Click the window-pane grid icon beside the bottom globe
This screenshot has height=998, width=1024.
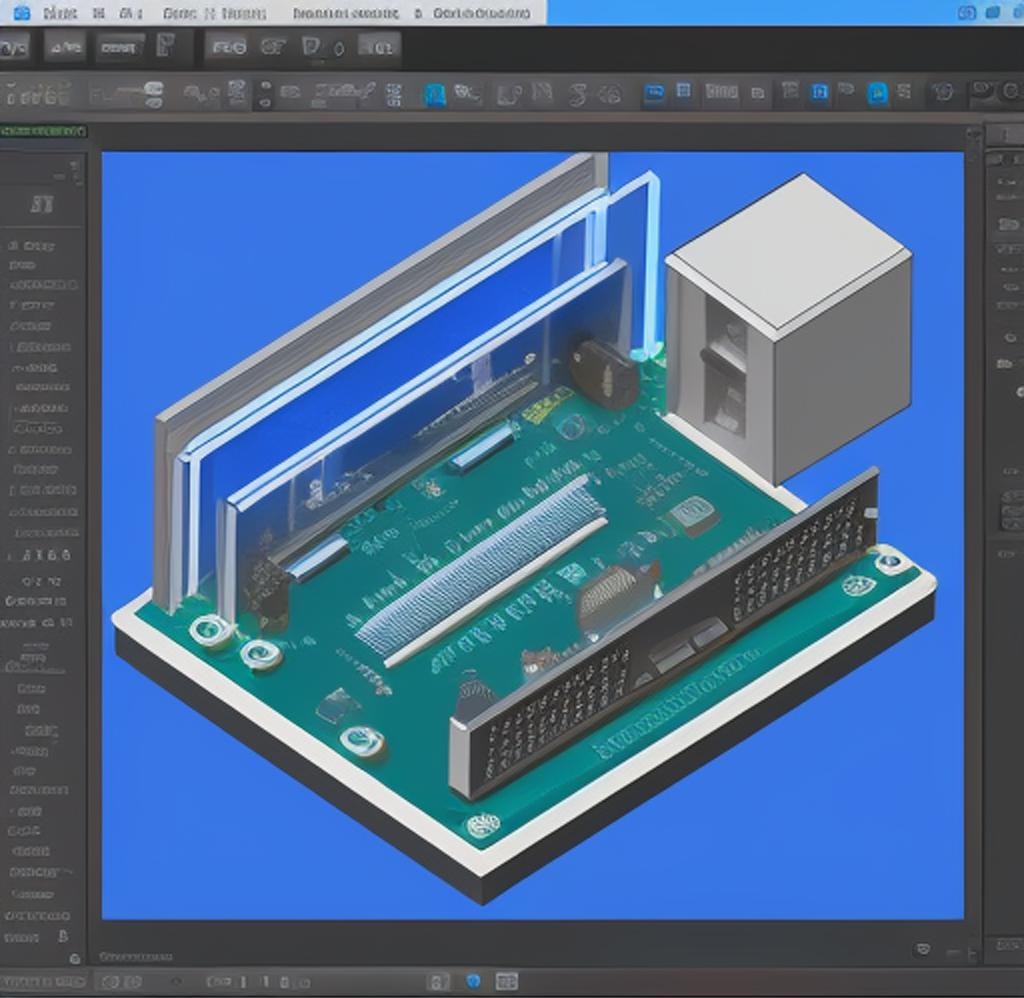point(507,981)
